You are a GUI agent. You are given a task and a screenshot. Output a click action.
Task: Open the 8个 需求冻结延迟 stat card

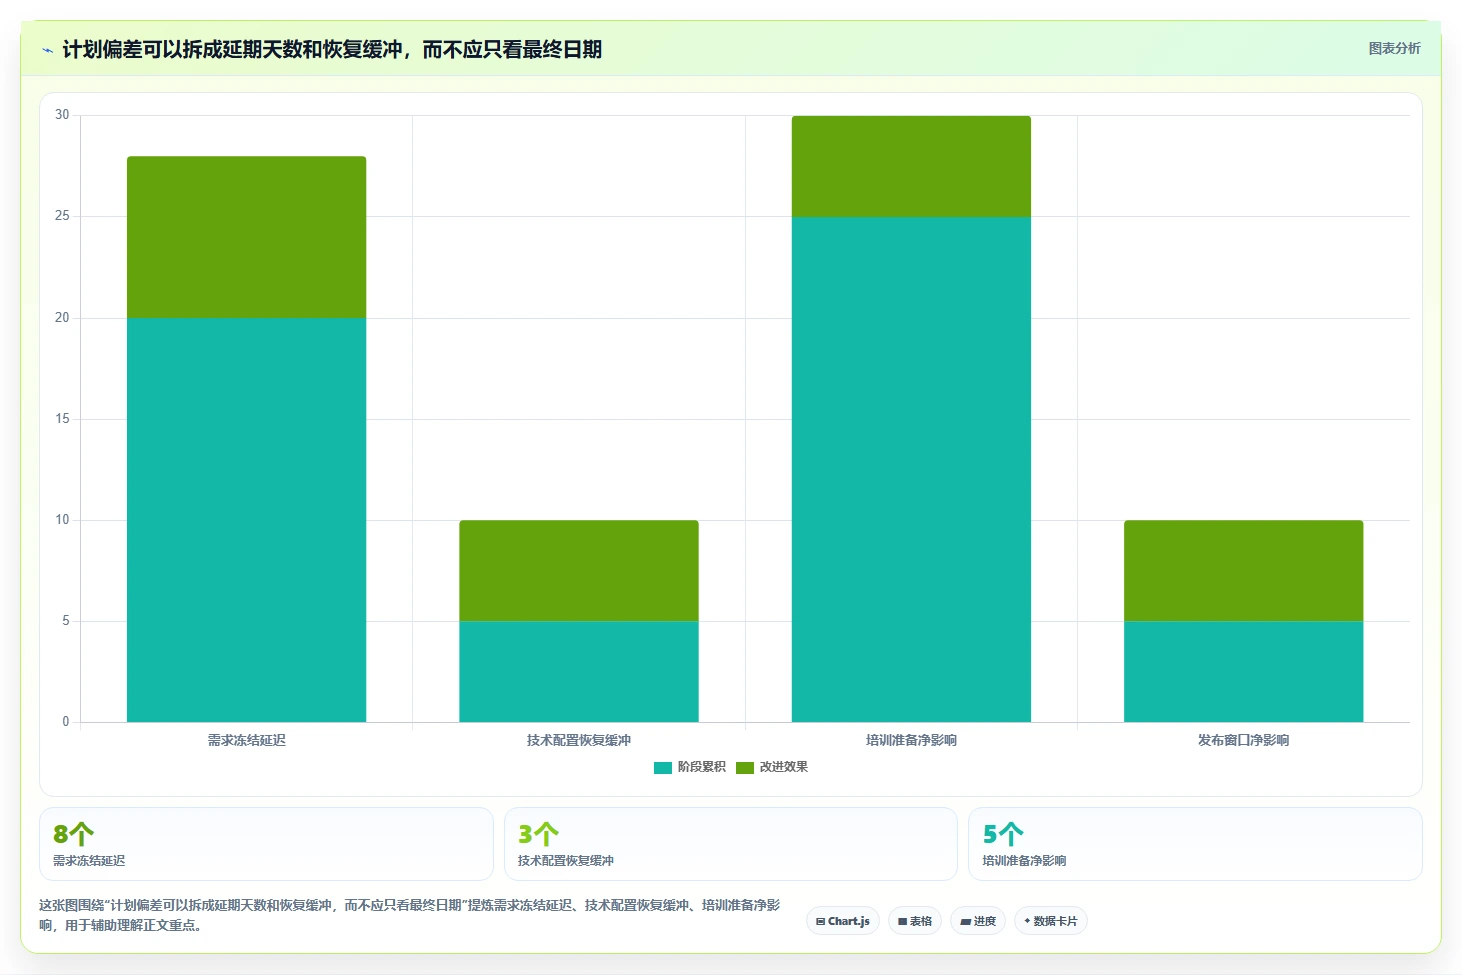click(266, 844)
